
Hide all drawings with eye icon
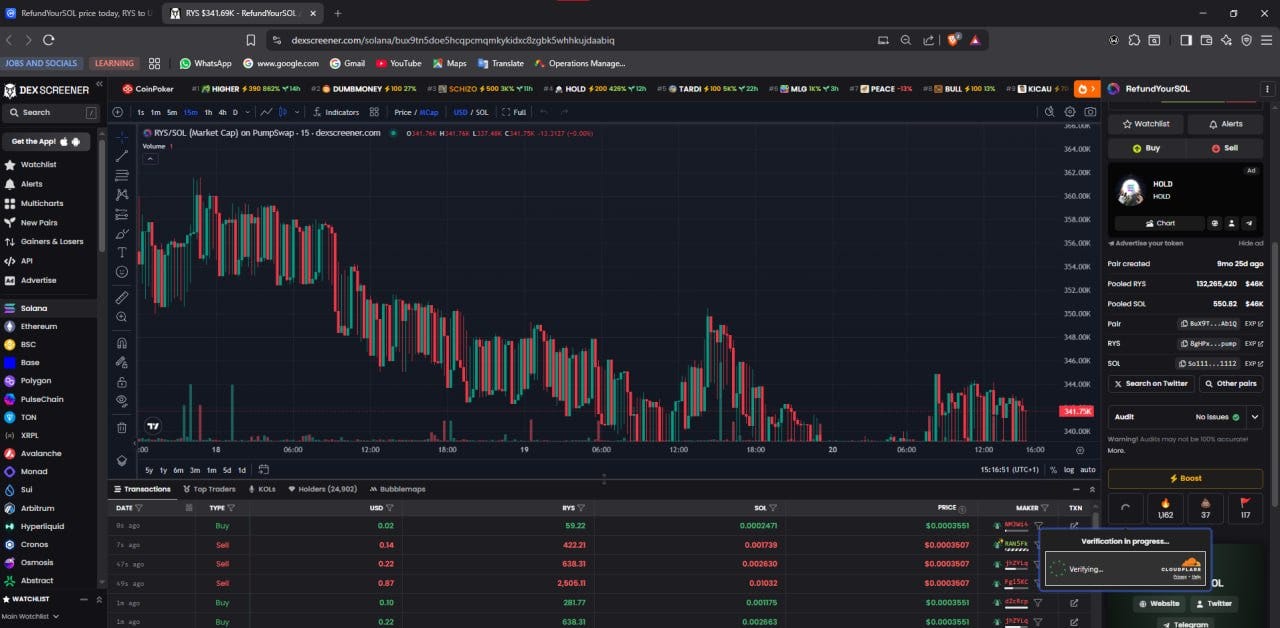[122, 401]
